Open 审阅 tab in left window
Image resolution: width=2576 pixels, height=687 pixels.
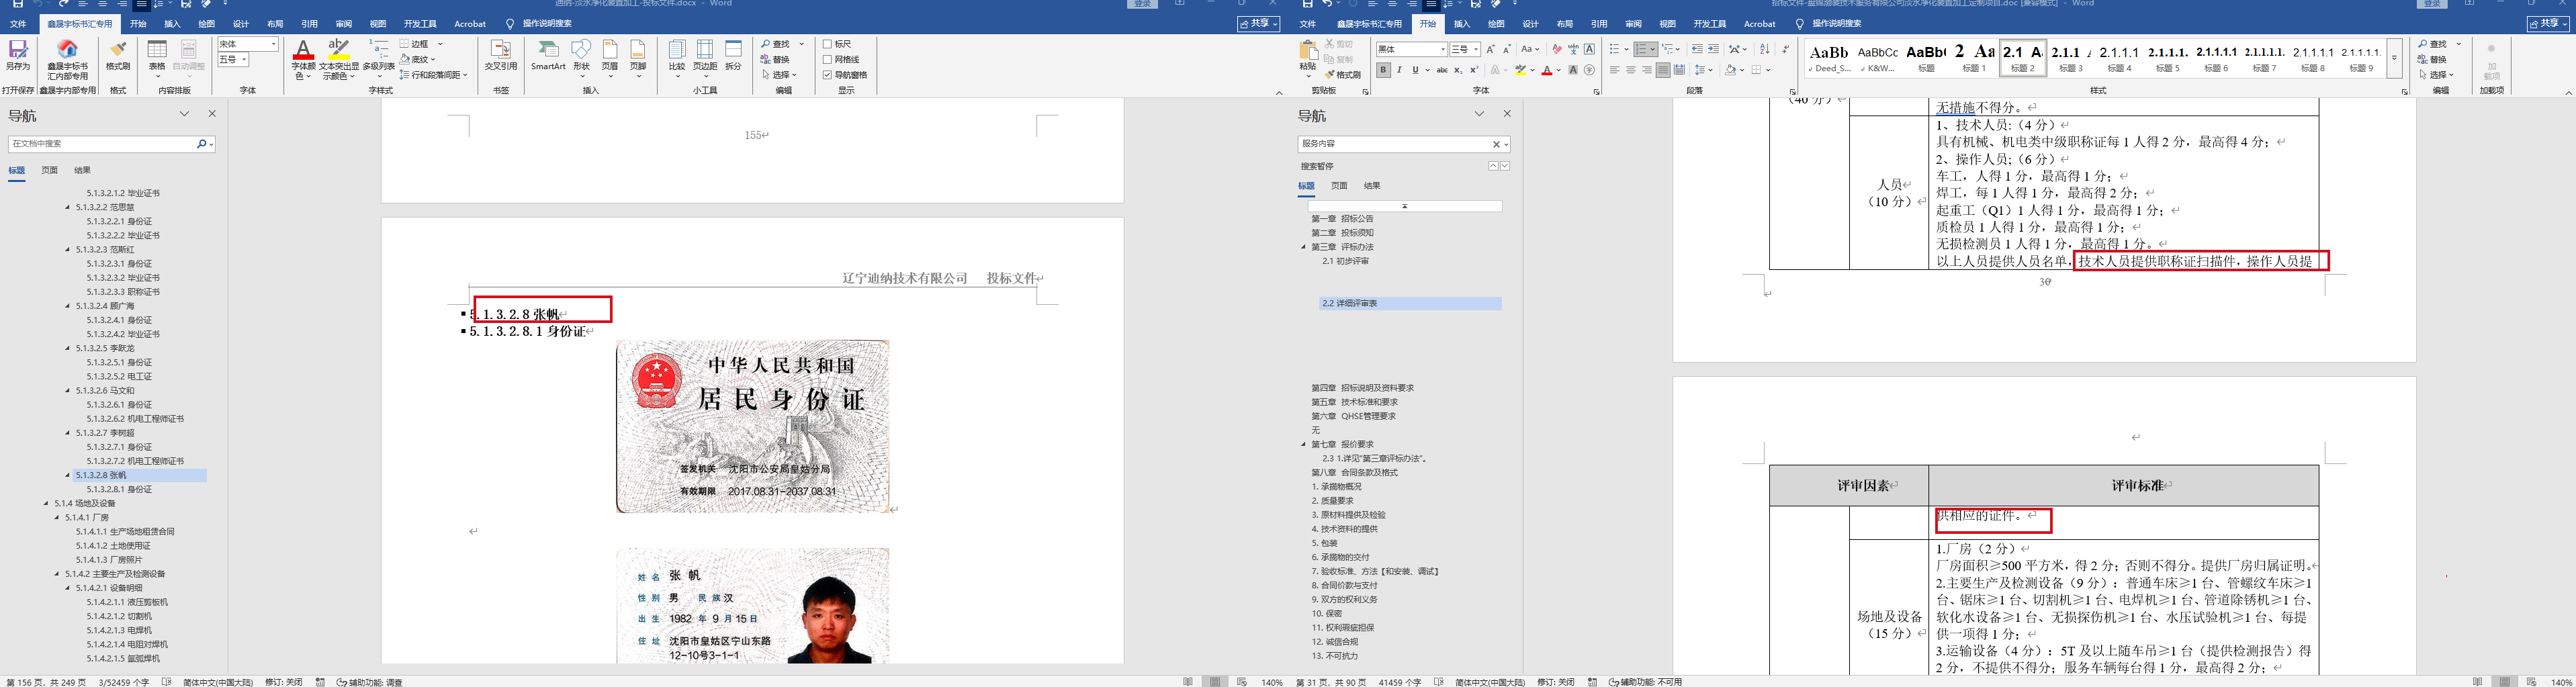tap(344, 24)
